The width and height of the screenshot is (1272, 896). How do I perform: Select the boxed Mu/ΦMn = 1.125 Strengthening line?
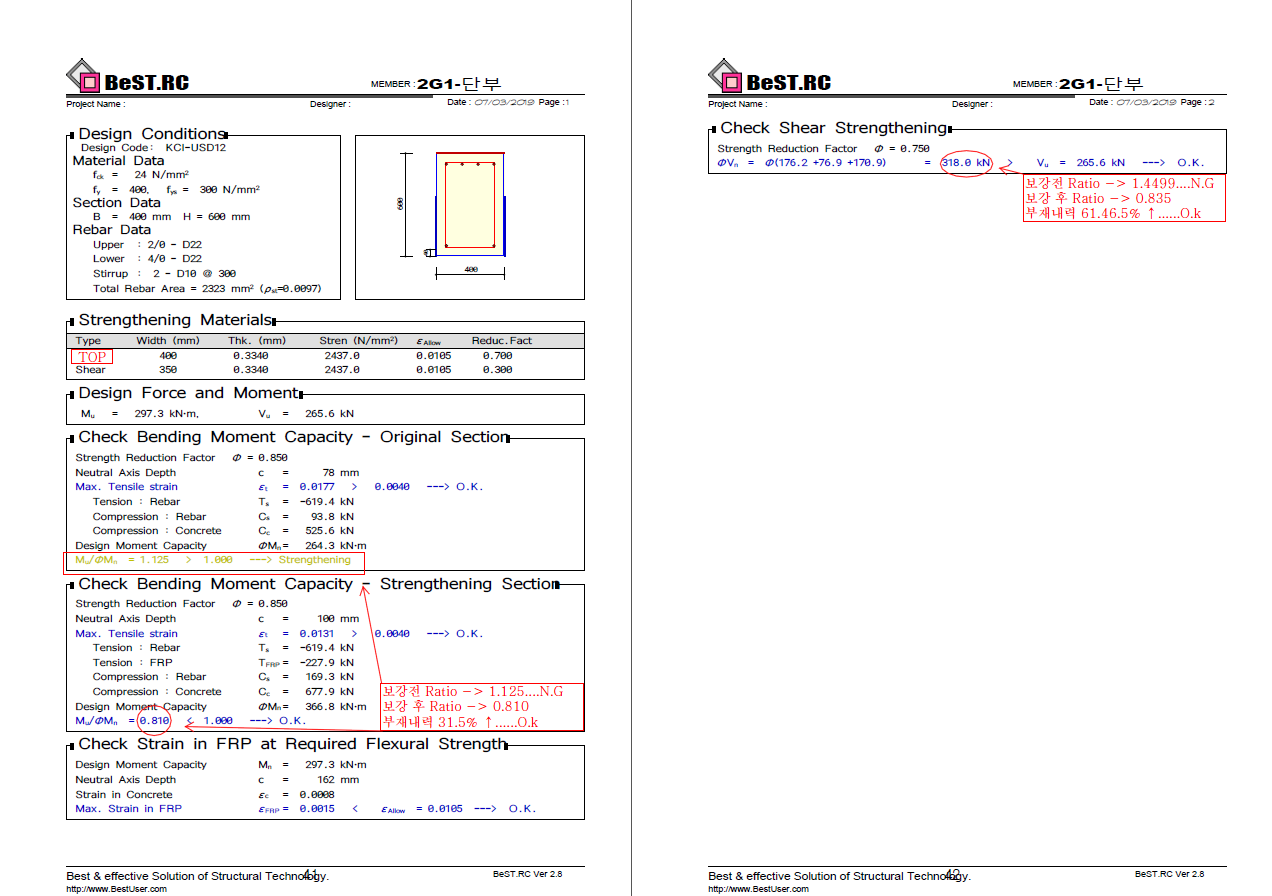pos(214,561)
